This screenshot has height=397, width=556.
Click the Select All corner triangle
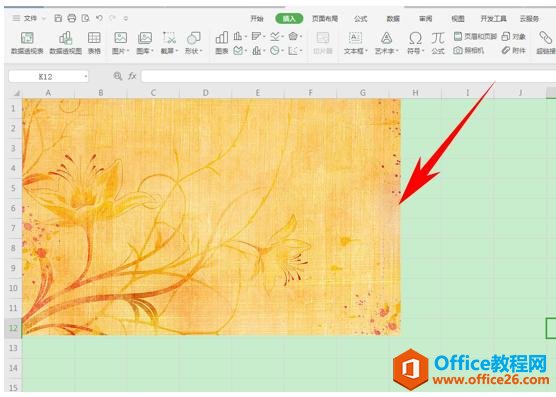pos(16,93)
